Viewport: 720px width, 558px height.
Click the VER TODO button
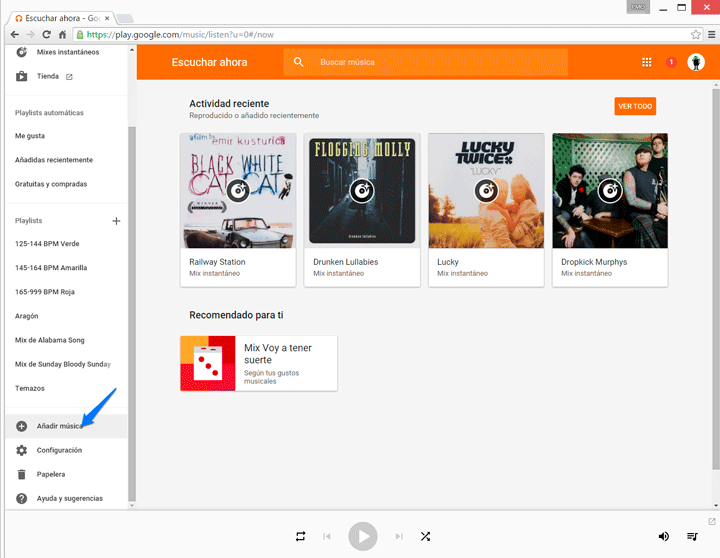pyautogui.click(x=635, y=106)
